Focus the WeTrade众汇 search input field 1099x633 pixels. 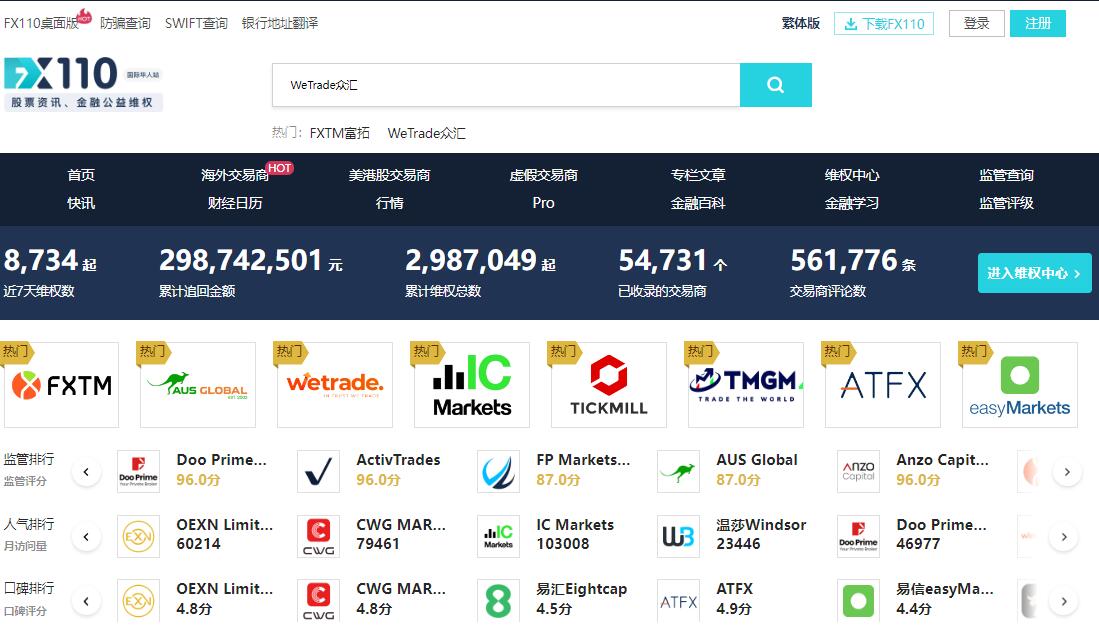point(506,85)
